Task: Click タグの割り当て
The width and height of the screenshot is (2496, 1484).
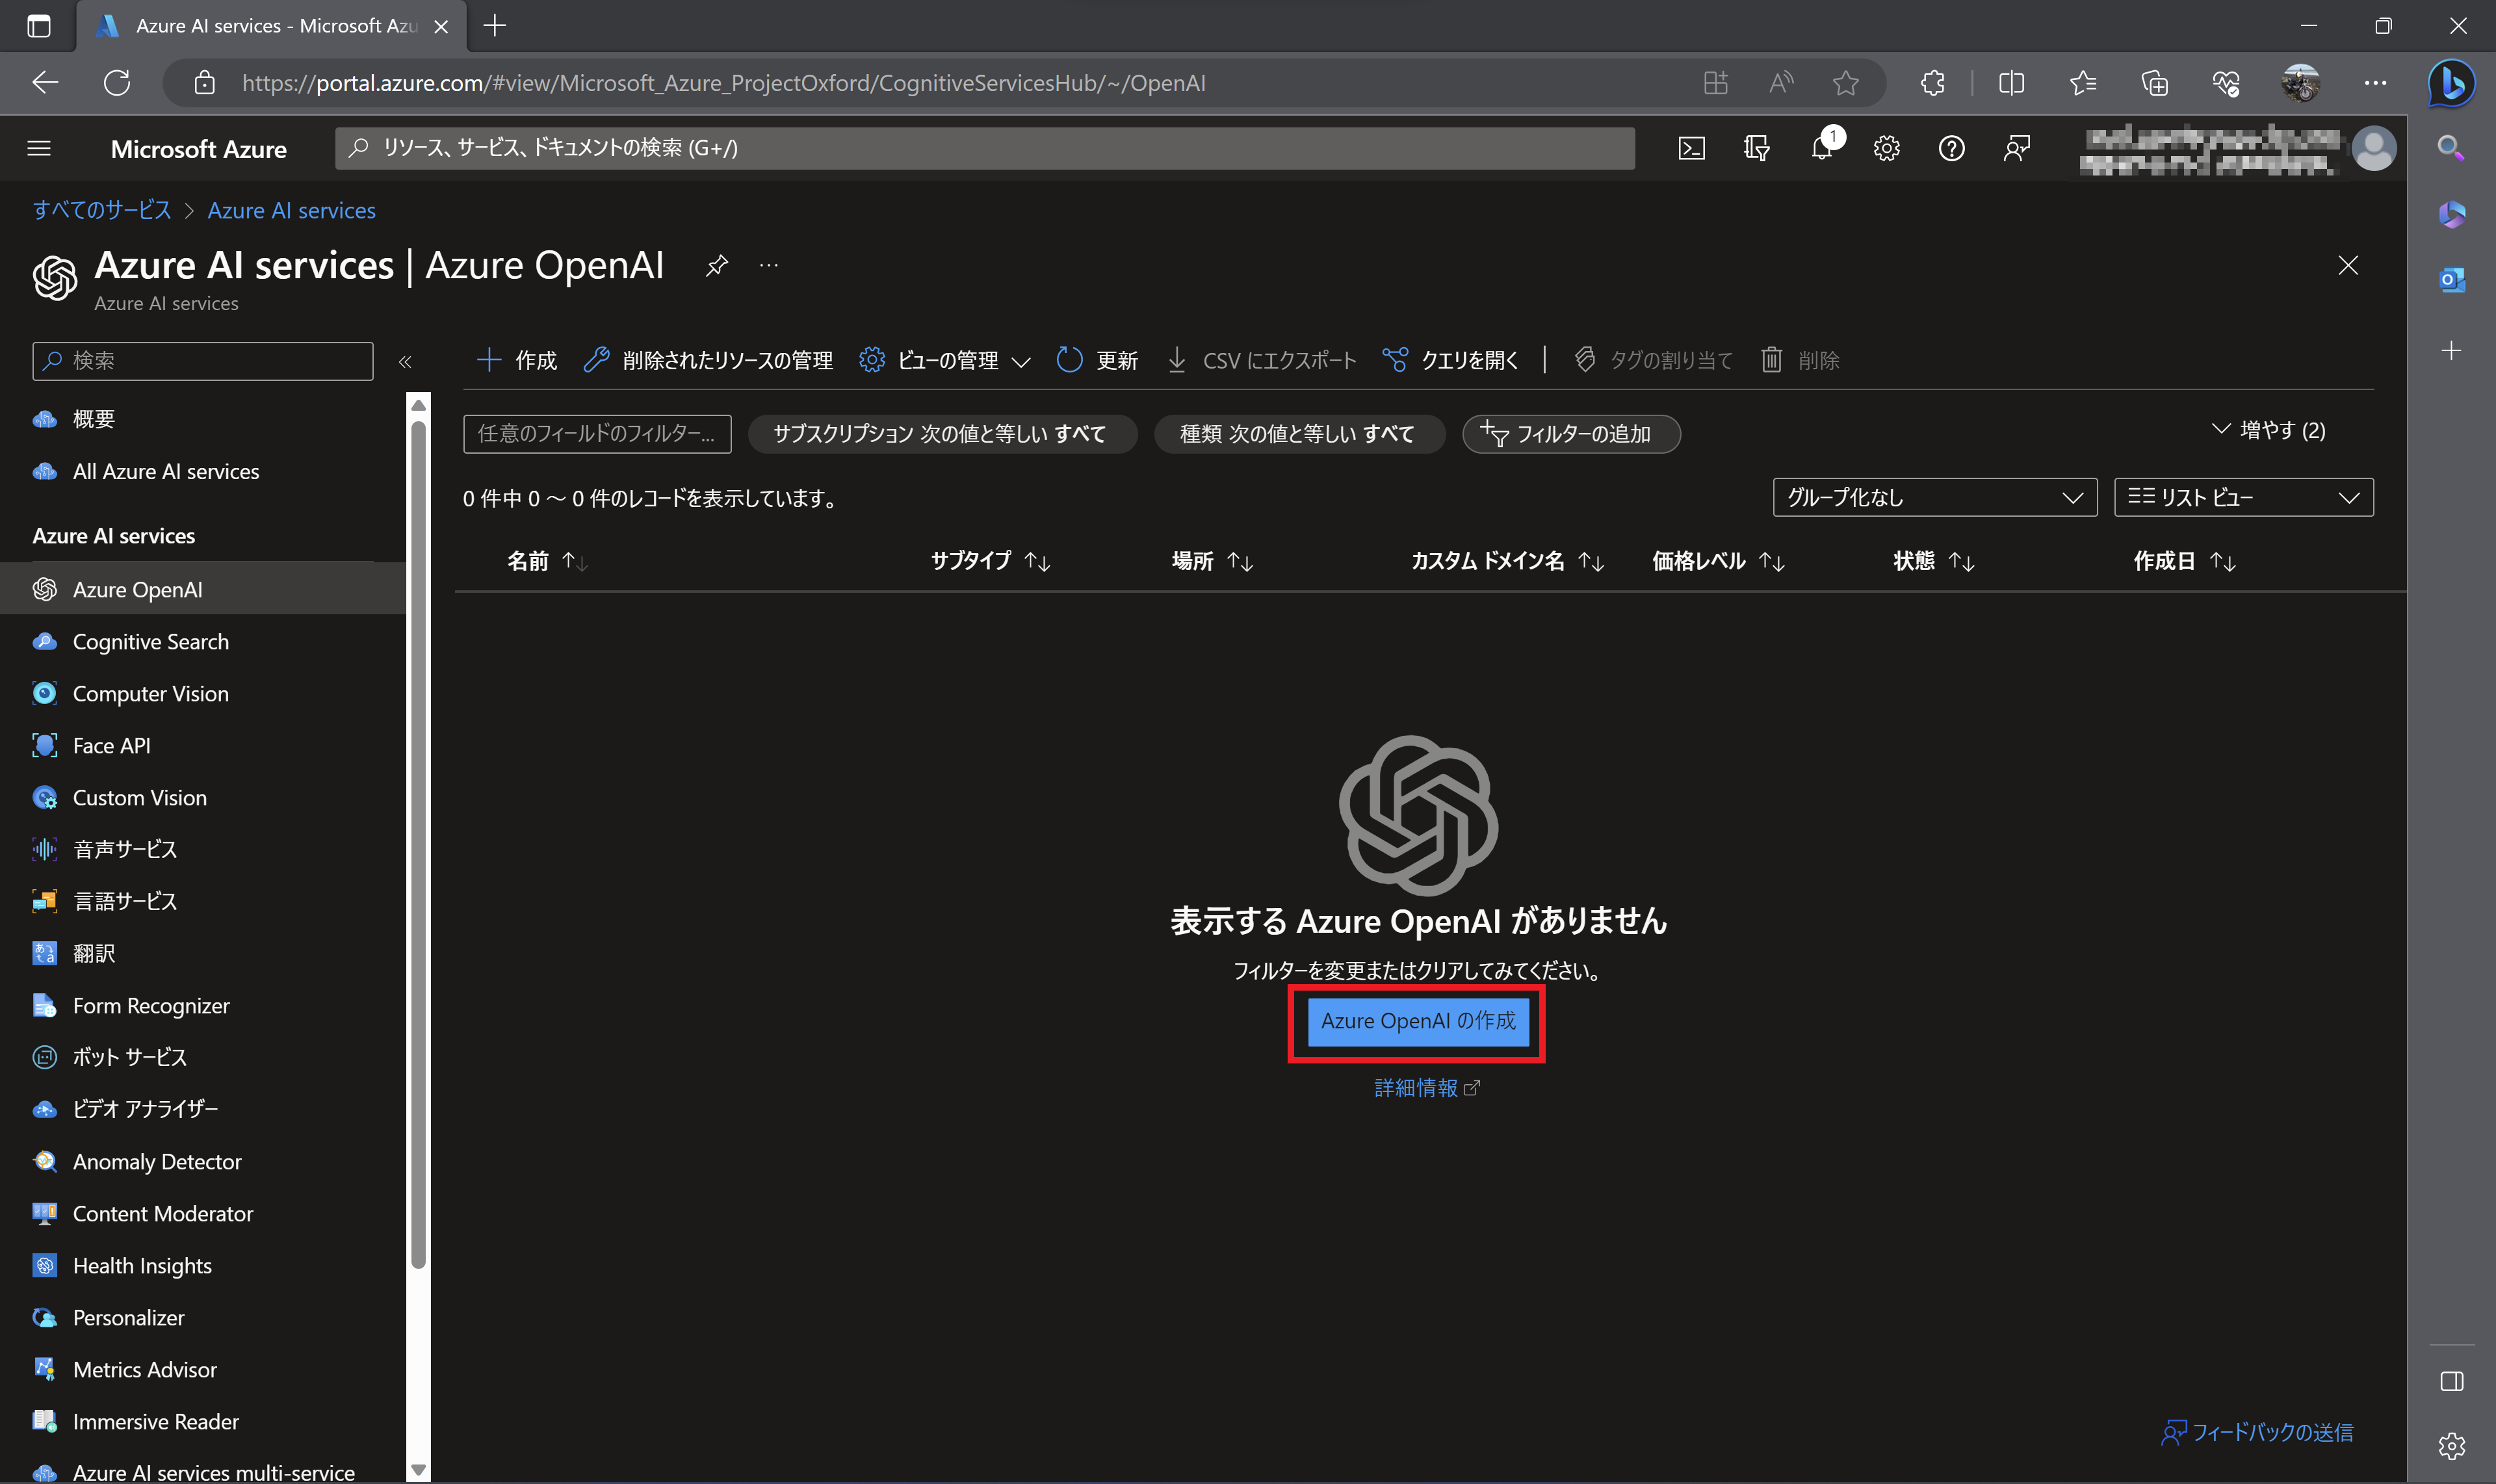Action: pyautogui.click(x=1653, y=360)
